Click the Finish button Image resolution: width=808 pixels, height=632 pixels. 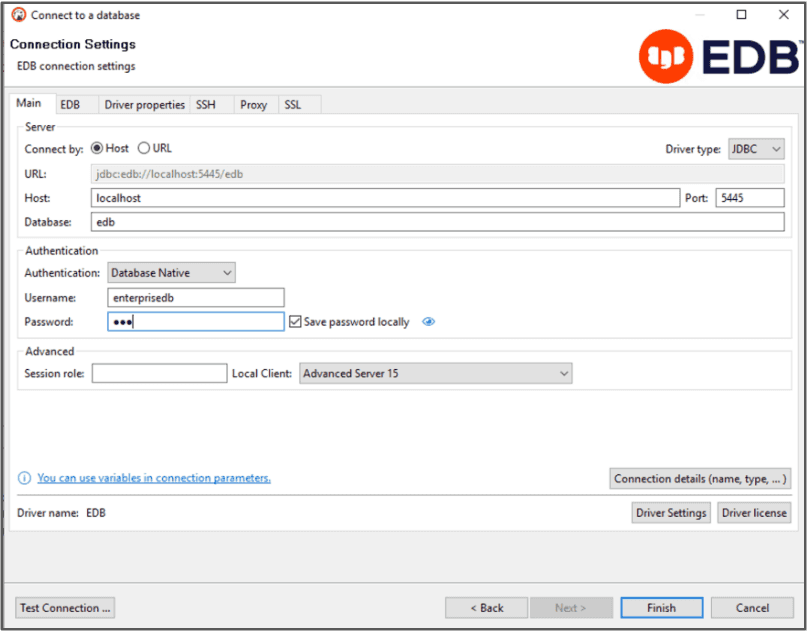coord(661,607)
